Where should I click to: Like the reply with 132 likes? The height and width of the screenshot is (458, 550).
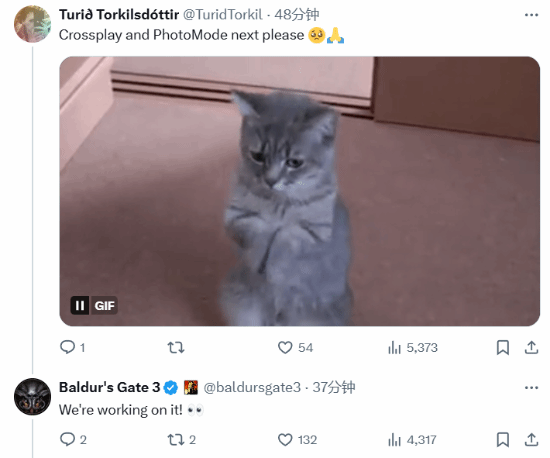297,439
